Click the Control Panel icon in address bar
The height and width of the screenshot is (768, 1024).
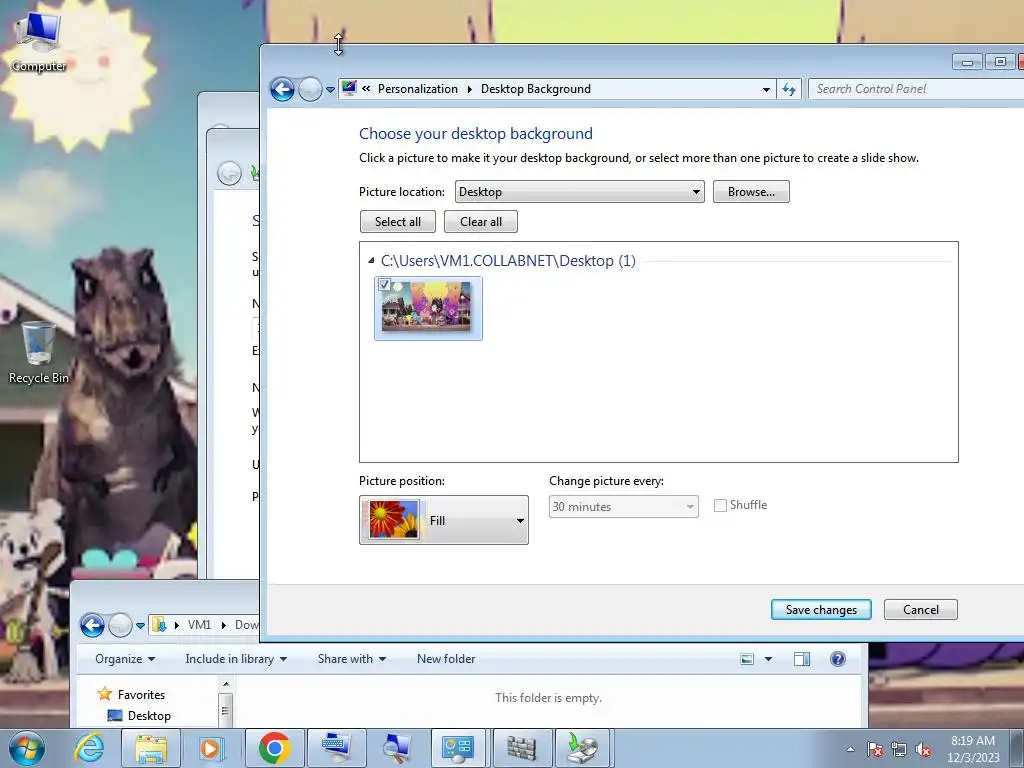click(349, 89)
